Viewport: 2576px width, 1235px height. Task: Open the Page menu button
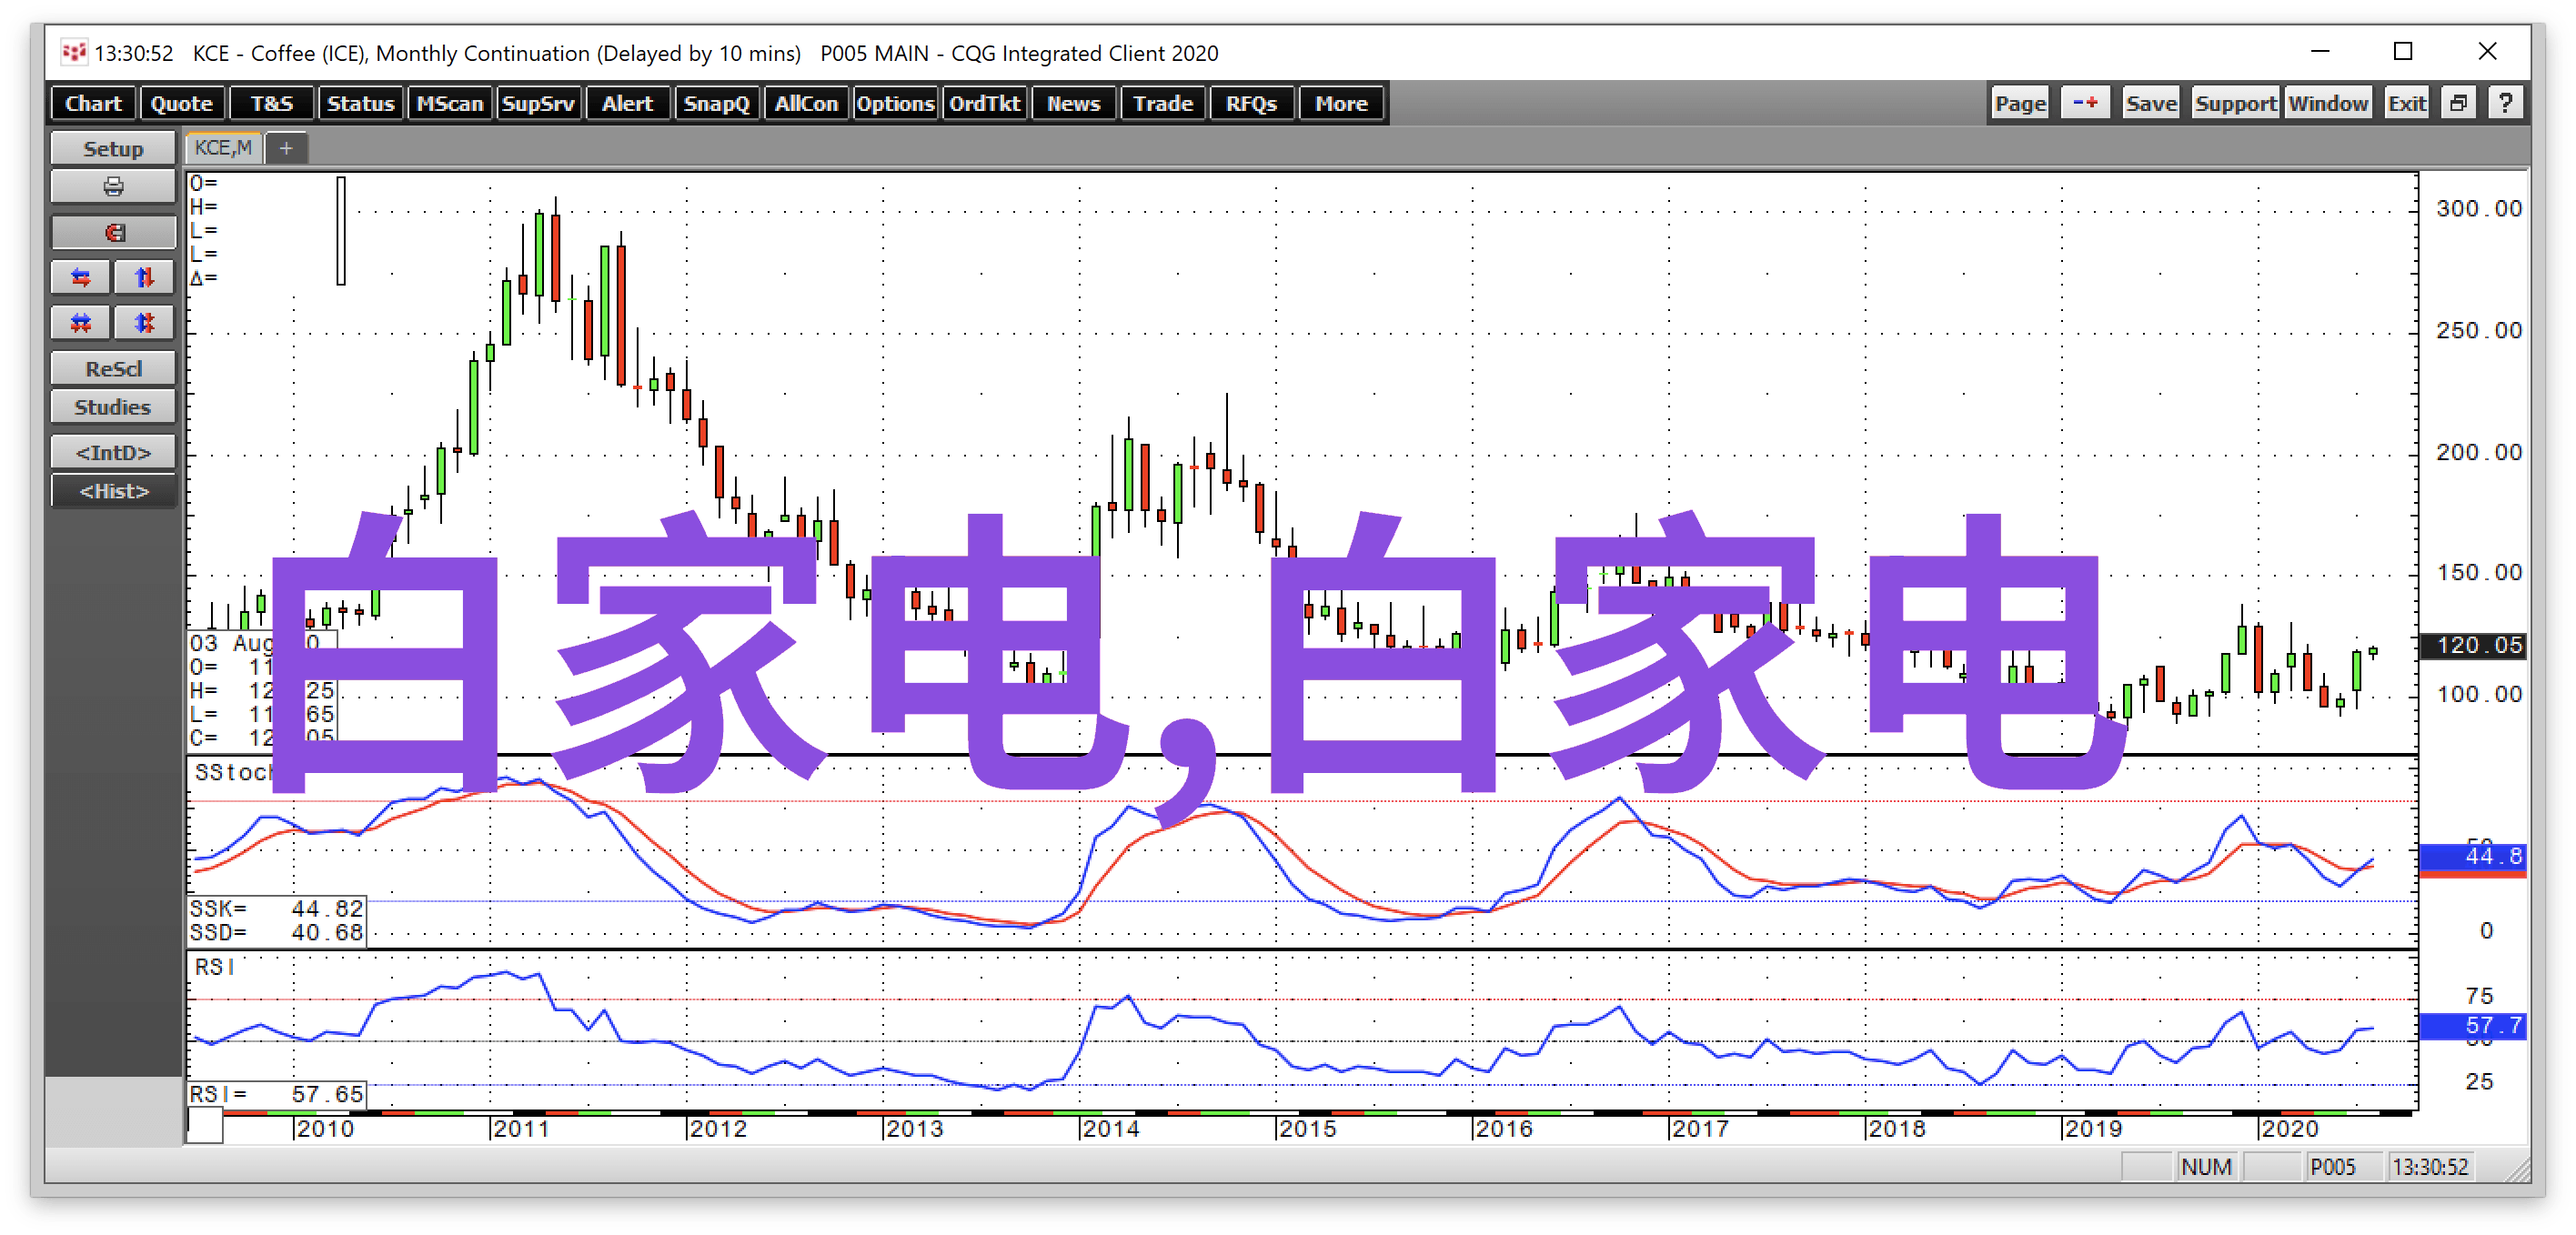click(2020, 104)
